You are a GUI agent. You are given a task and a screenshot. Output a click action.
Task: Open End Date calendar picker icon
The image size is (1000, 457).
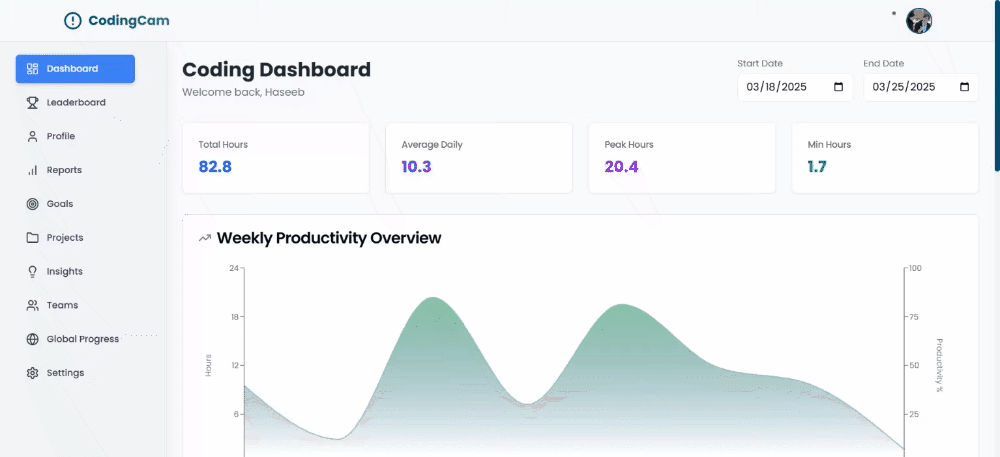tap(965, 87)
